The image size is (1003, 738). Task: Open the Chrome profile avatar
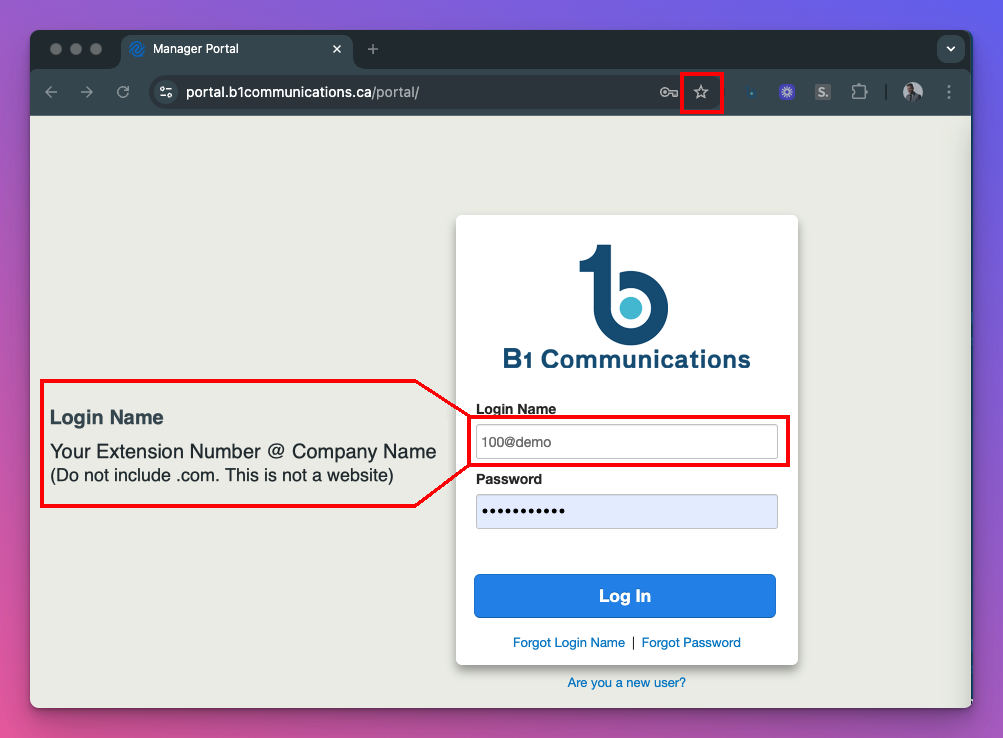coord(912,92)
